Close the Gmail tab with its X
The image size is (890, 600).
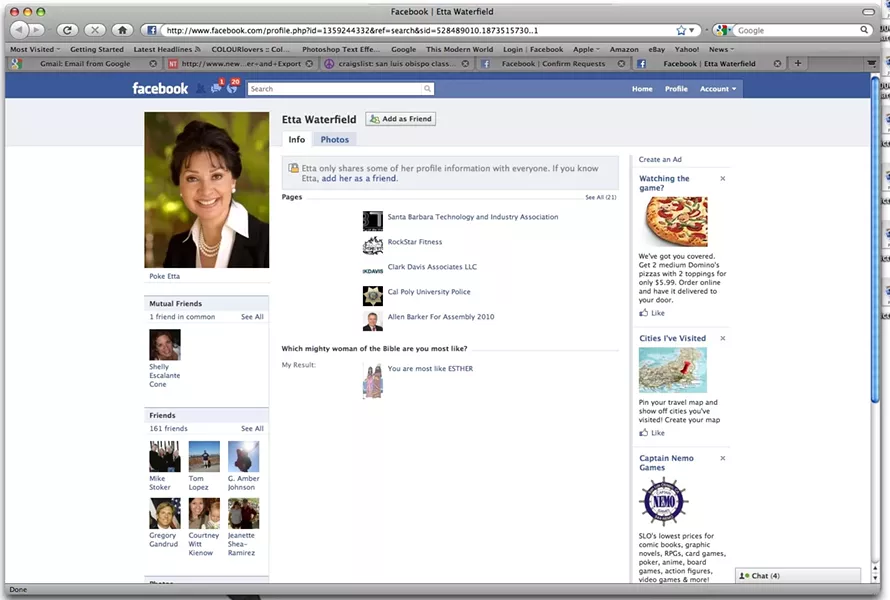tap(153, 64)
